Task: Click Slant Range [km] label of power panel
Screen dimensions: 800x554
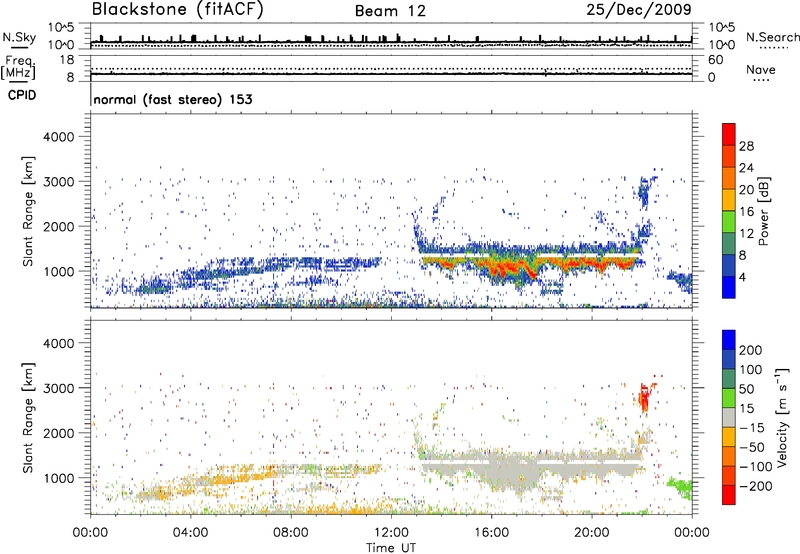Action: click(29, 211)
